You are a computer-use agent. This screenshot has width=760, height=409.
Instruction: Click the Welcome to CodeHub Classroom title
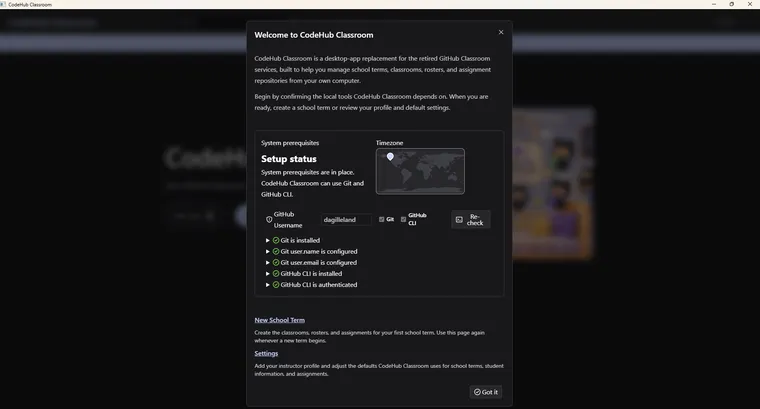click(314, 35)
